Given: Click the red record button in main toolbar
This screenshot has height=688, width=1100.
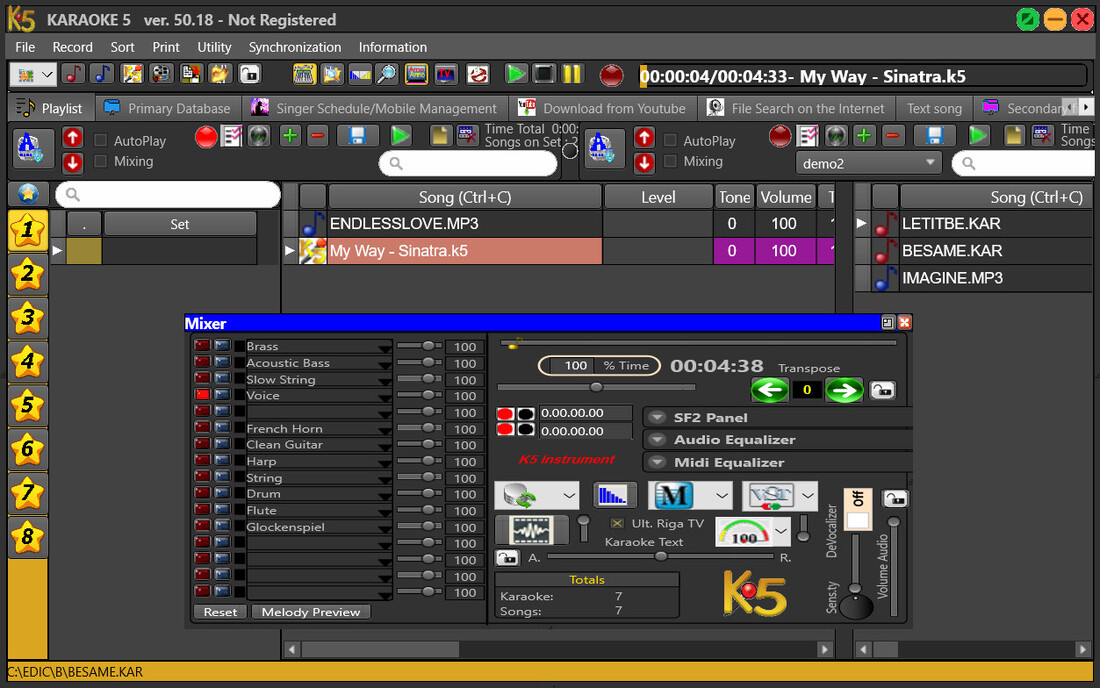Looking at the screenshot, I should (611, 75).
